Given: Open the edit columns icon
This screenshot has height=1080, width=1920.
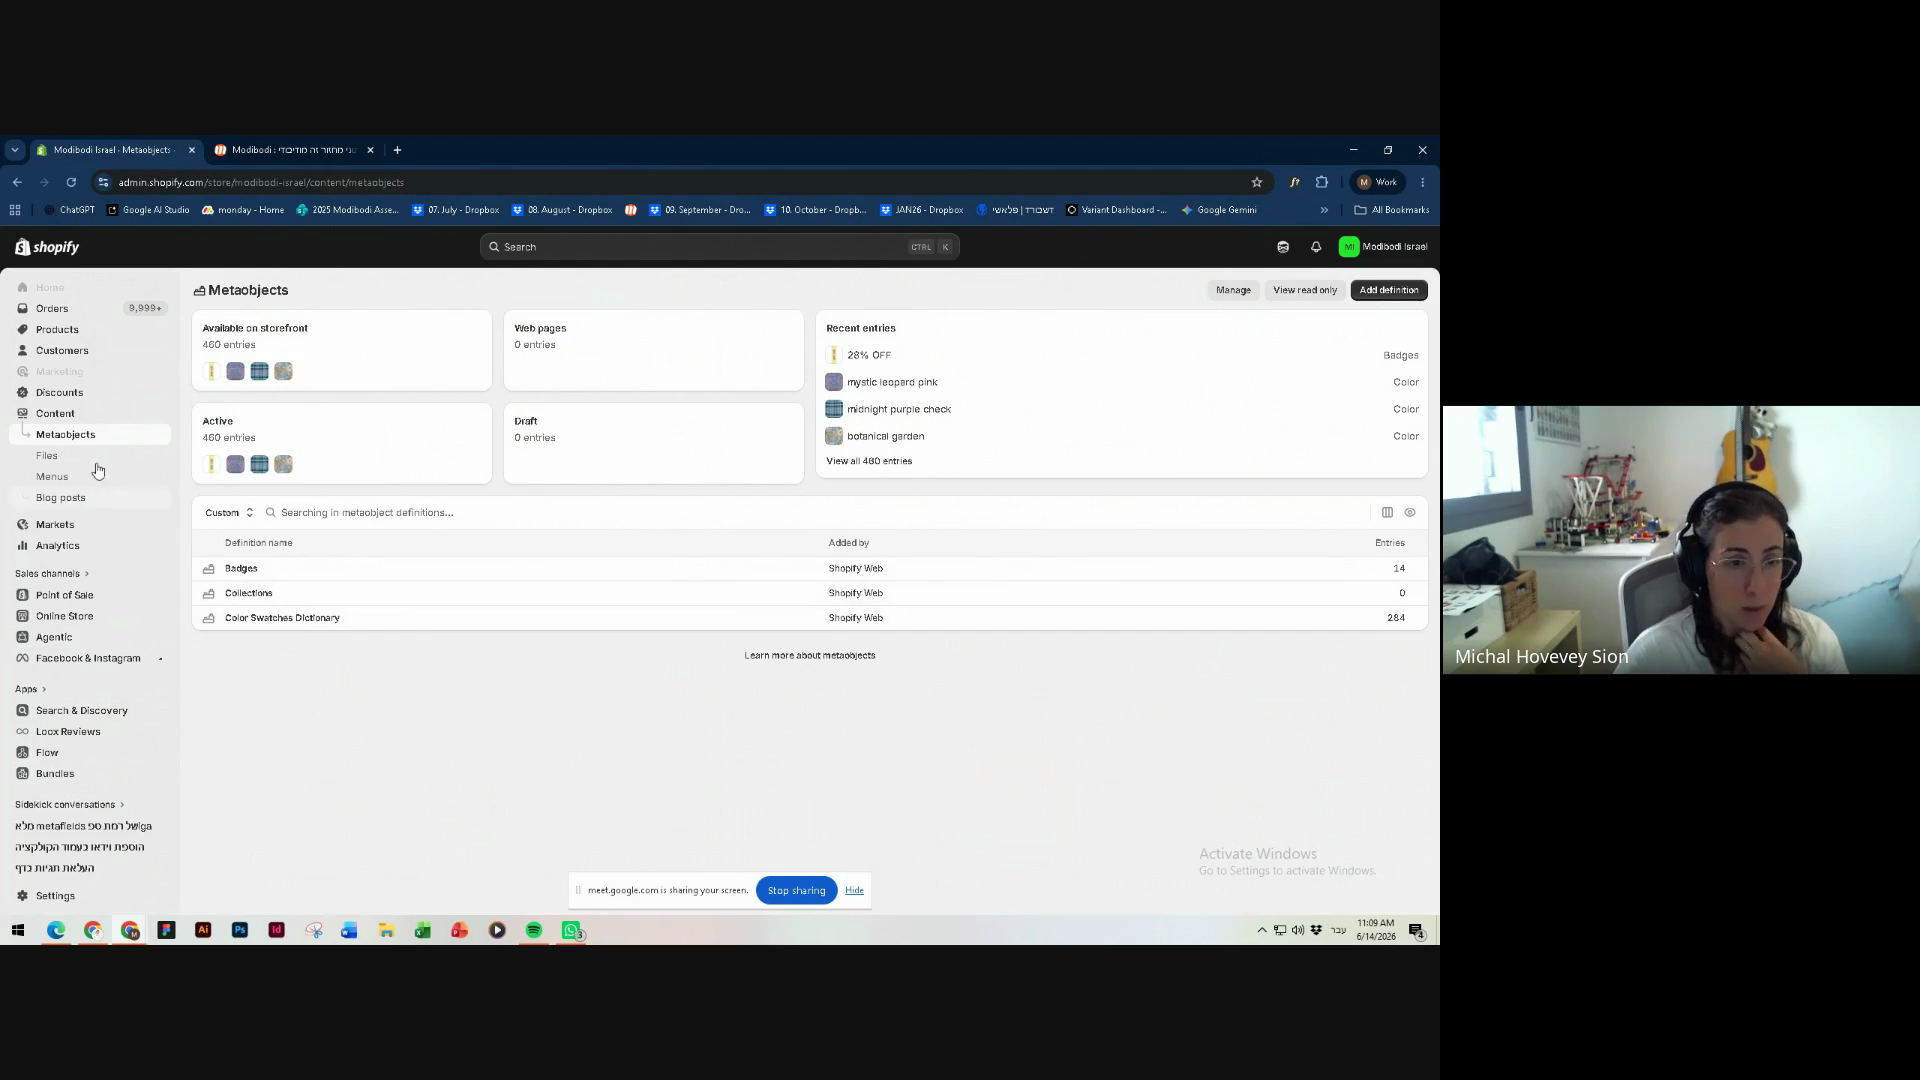Looking at the screenshot, I should 1387,513.
